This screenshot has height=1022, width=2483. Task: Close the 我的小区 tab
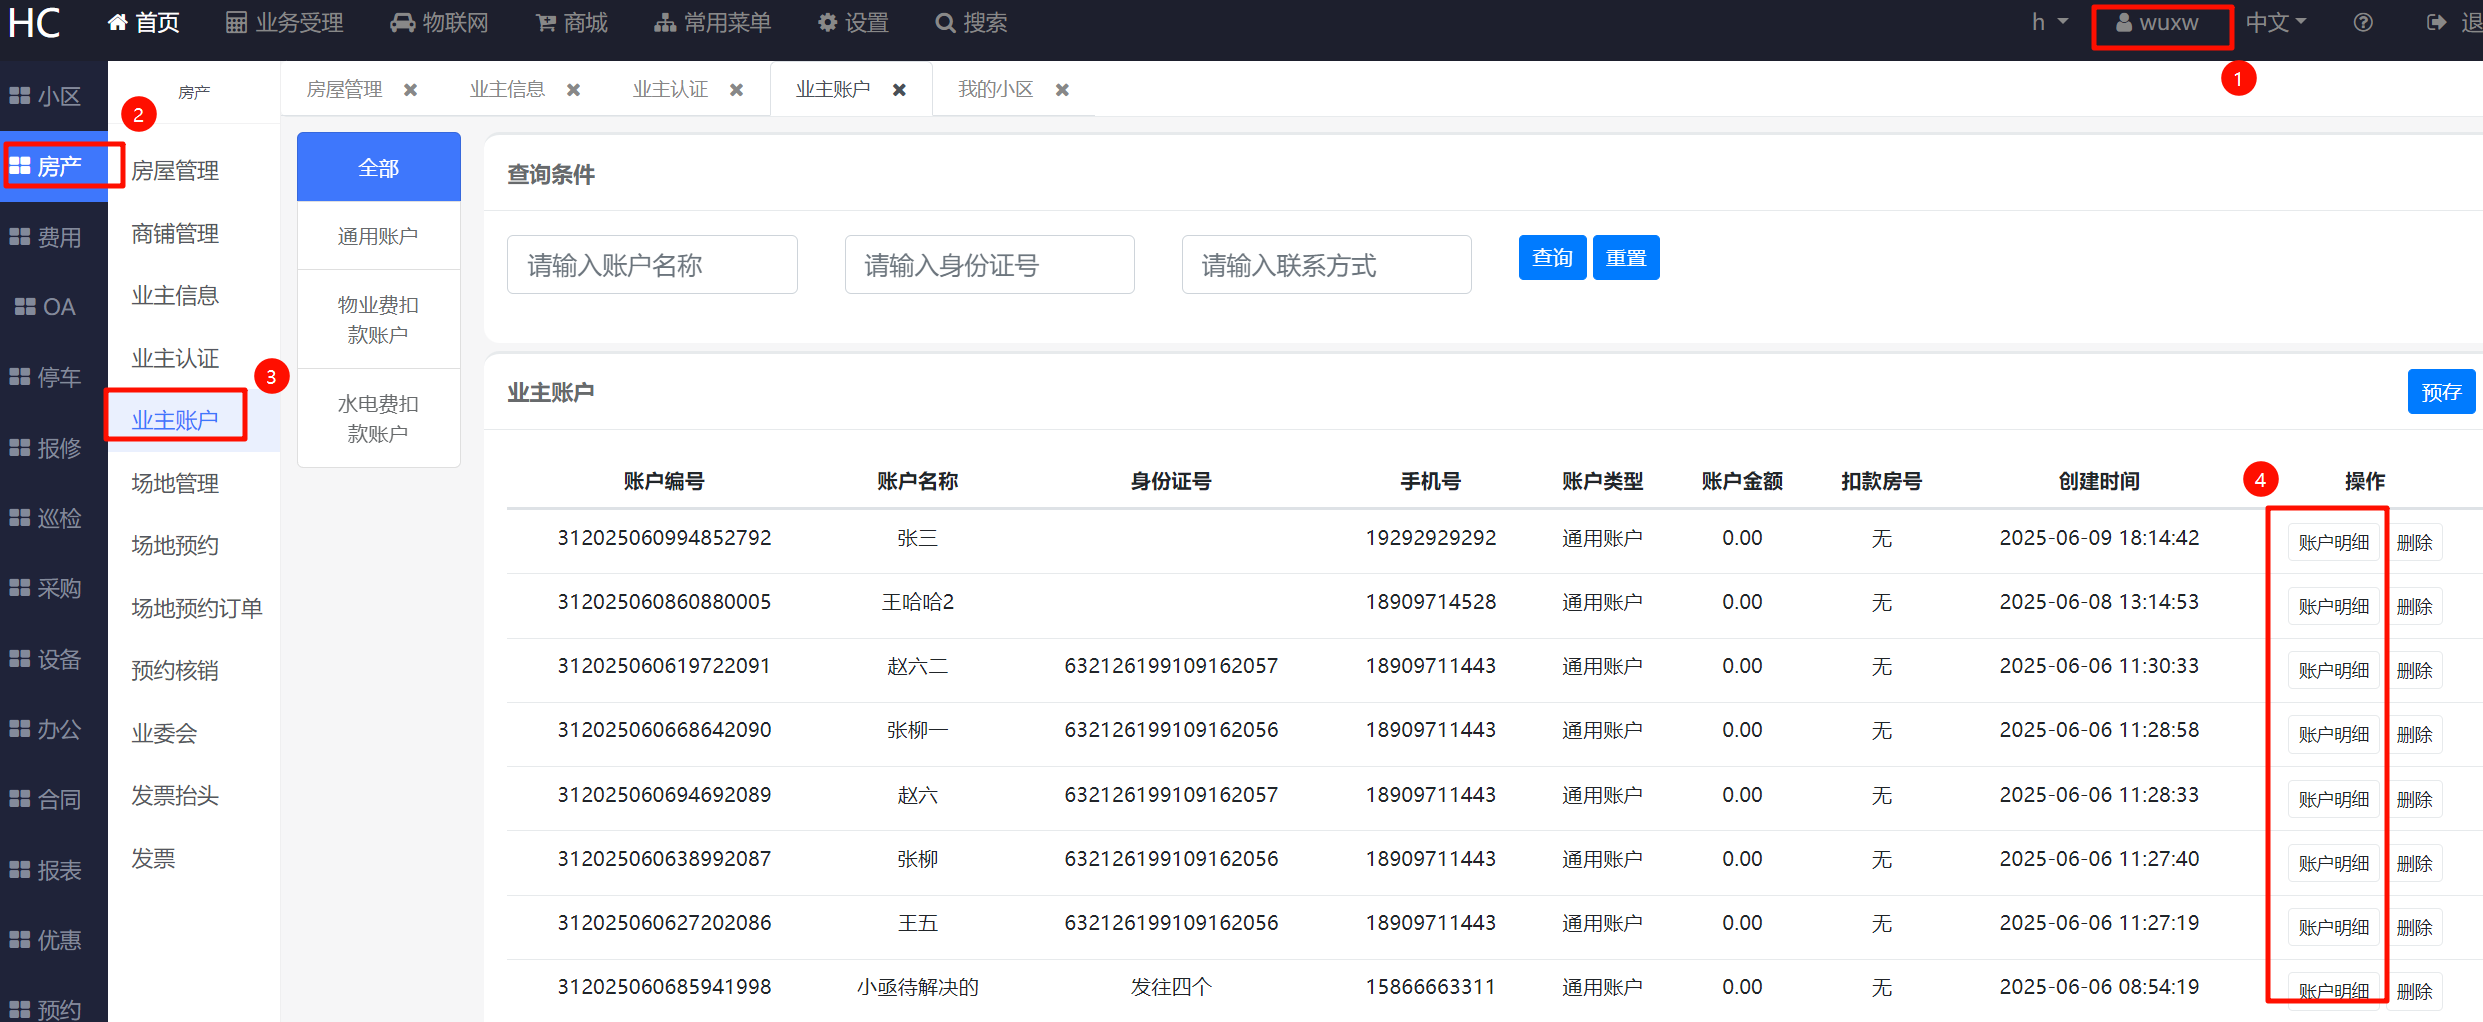click(x=1062, y=90)
